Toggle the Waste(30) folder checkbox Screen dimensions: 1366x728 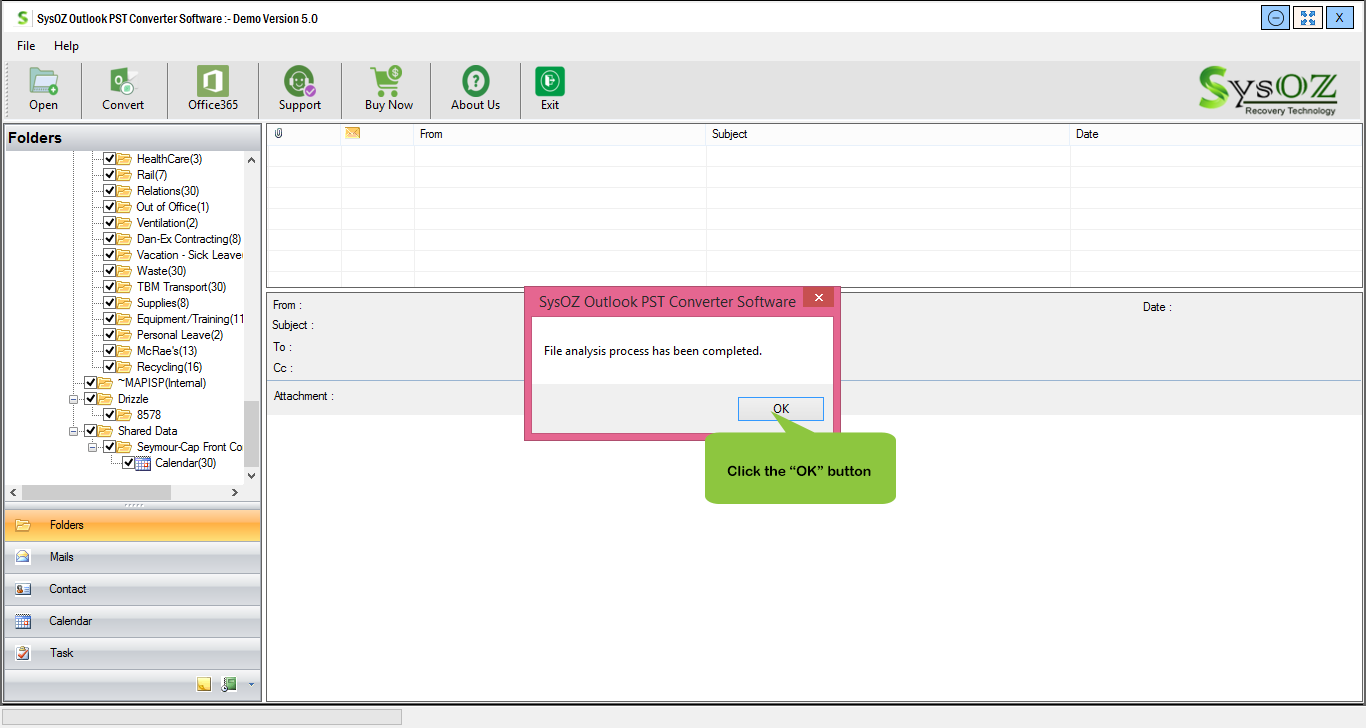[x=109, y=271]
